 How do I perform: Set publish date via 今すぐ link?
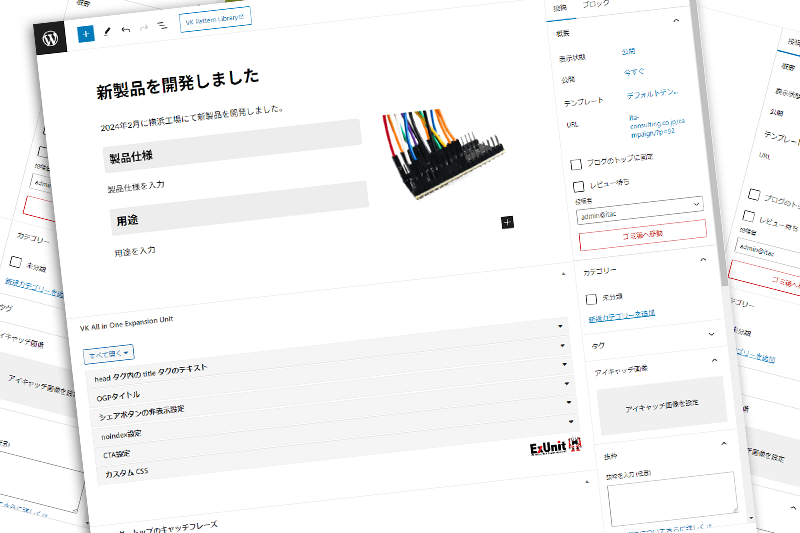[634, 72]
